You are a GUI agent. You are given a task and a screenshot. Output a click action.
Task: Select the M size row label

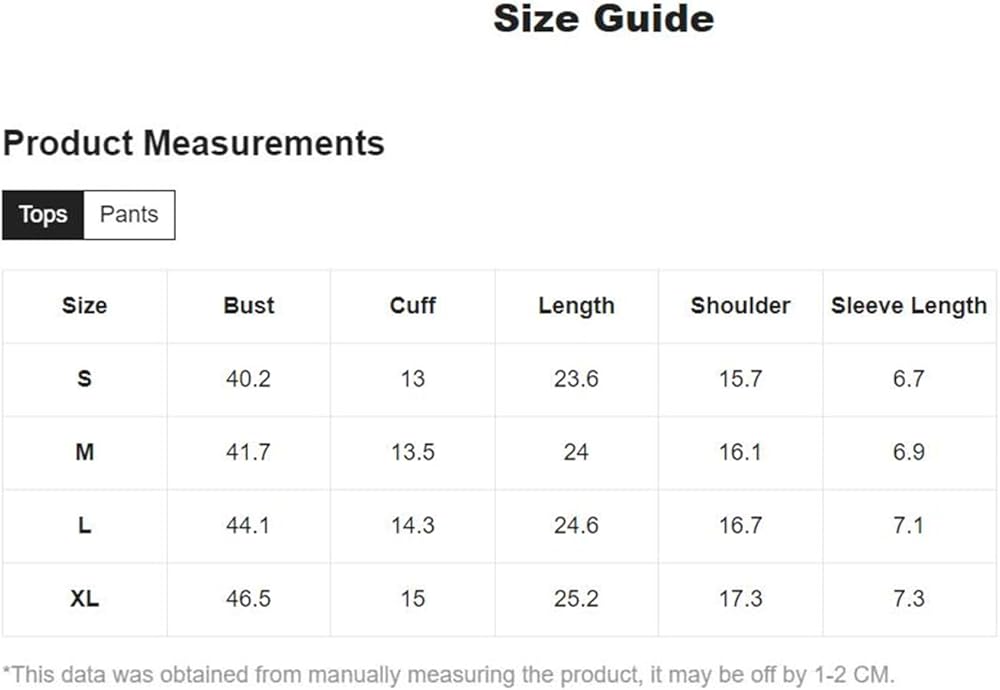[x=84, y=452]
